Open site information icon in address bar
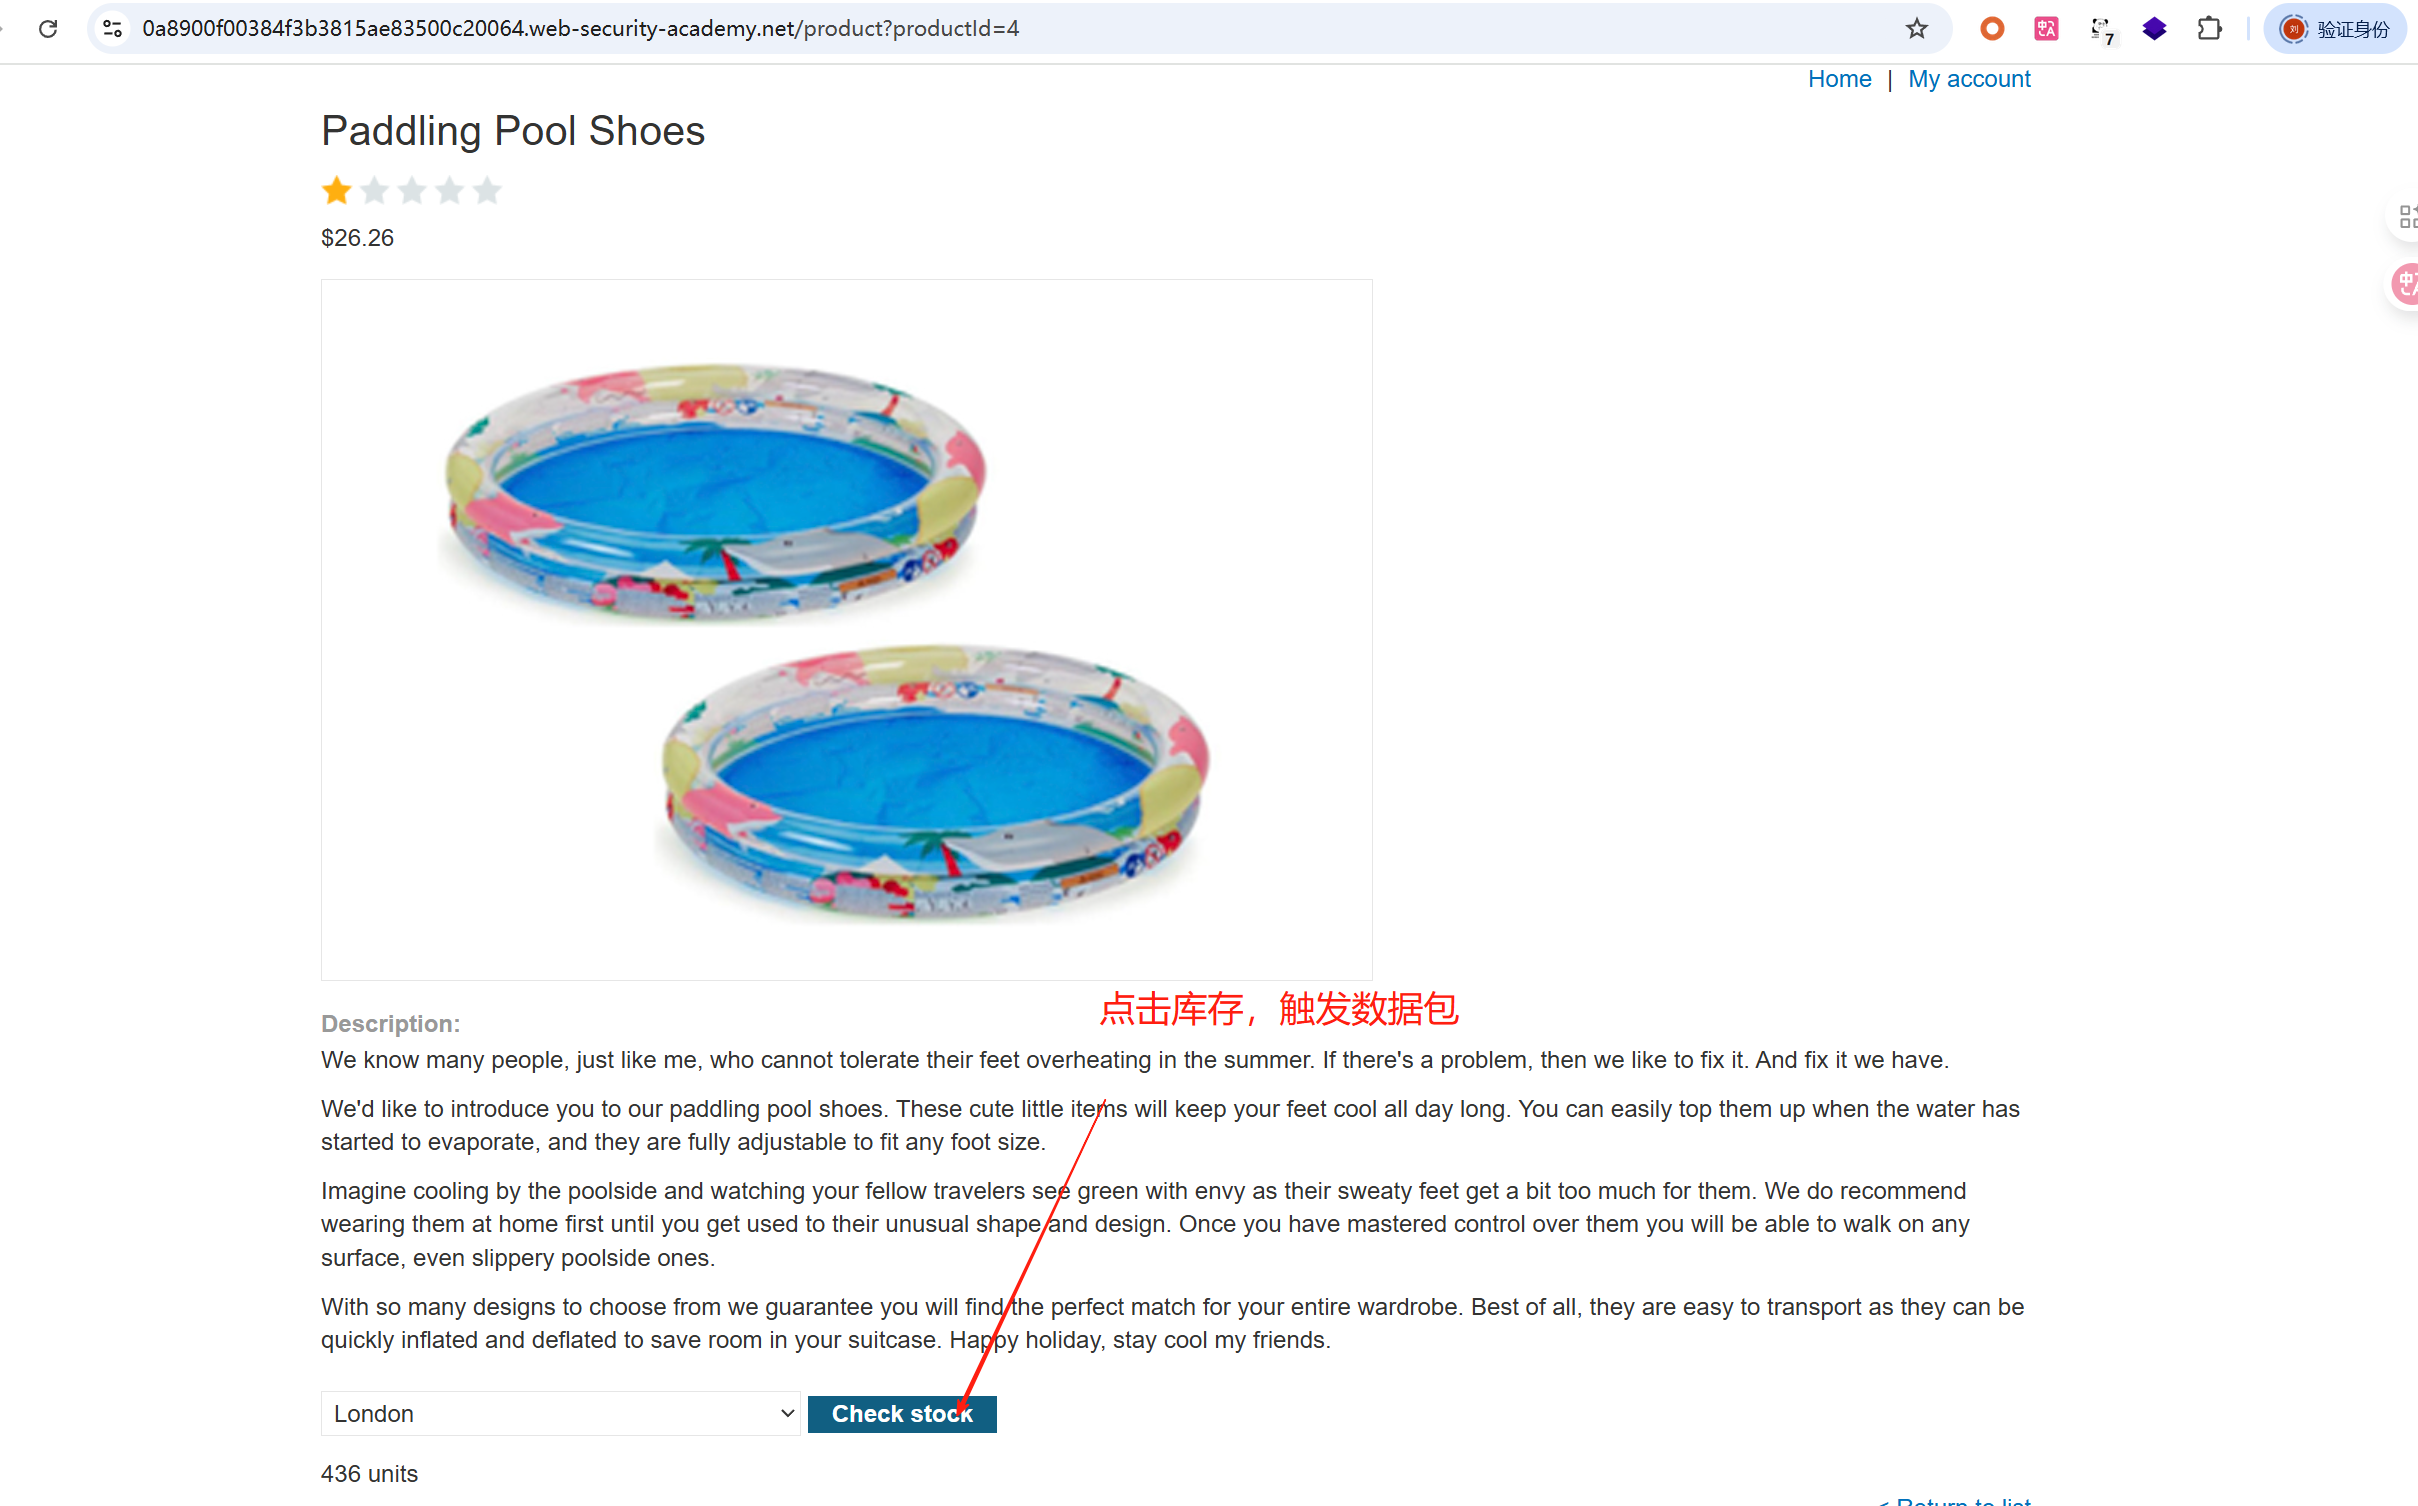 (x=113, y=29)
